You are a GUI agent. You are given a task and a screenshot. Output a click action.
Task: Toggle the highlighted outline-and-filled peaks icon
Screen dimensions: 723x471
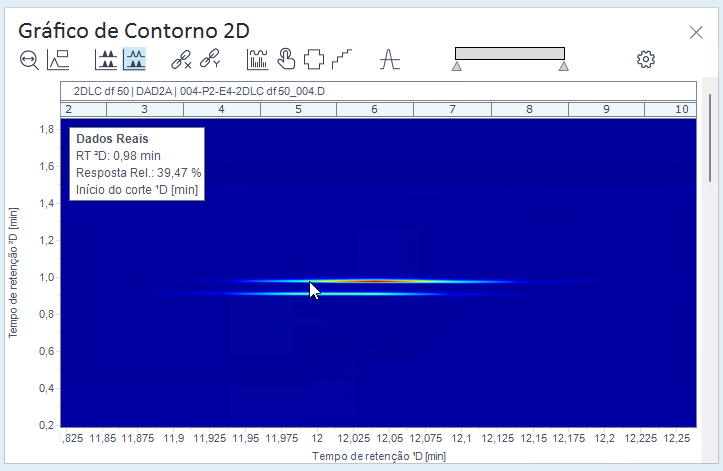[x=134, y=59]
